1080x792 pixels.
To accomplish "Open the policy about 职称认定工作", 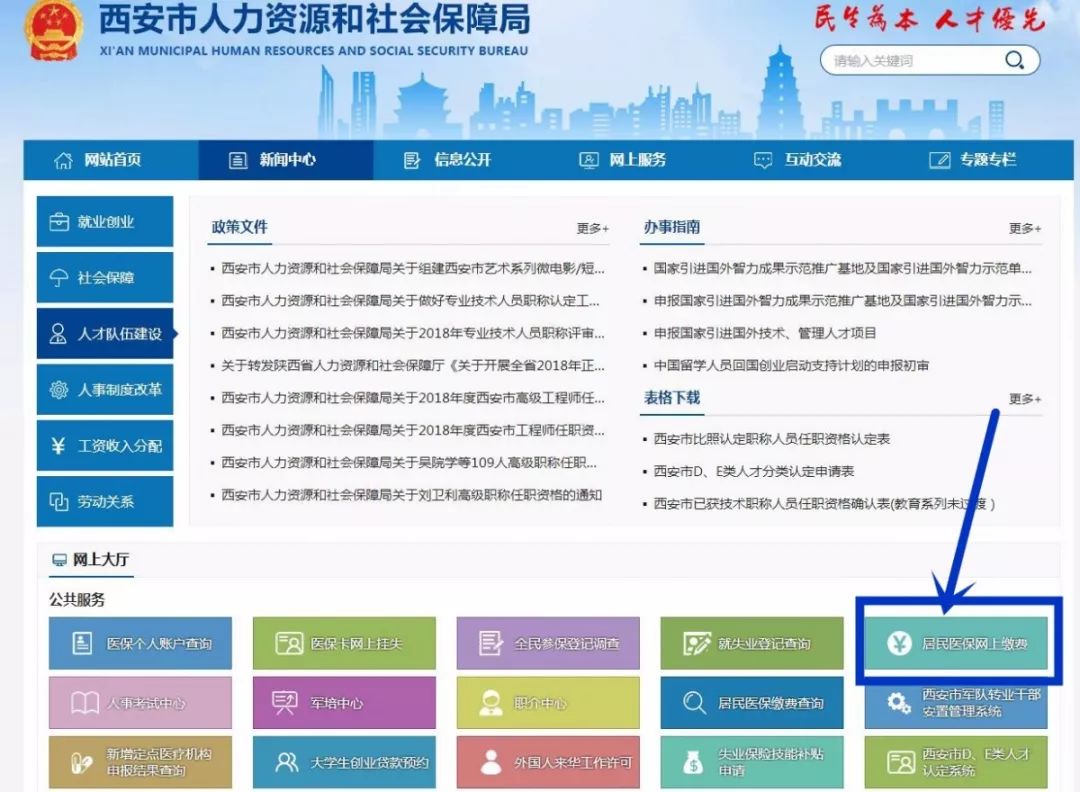I will 410,300.
